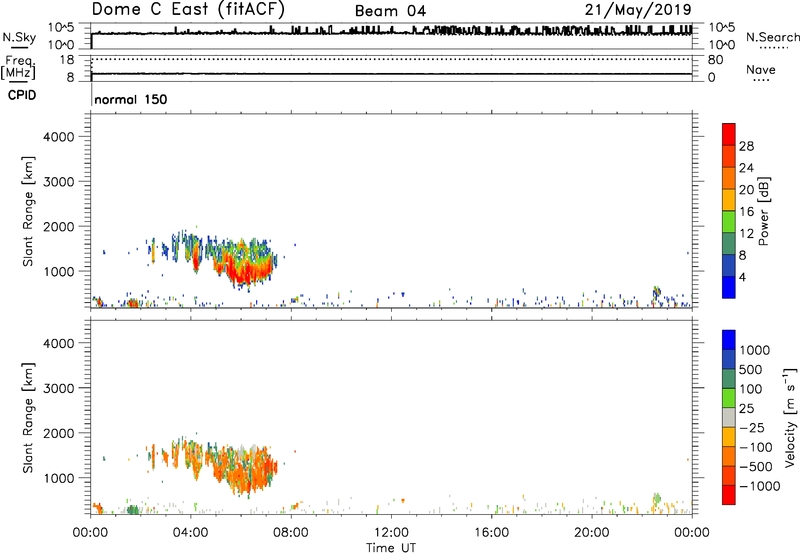Click the '4000' tick in the velocity panel
Viewport: 800px width, 554px height.
58,343
